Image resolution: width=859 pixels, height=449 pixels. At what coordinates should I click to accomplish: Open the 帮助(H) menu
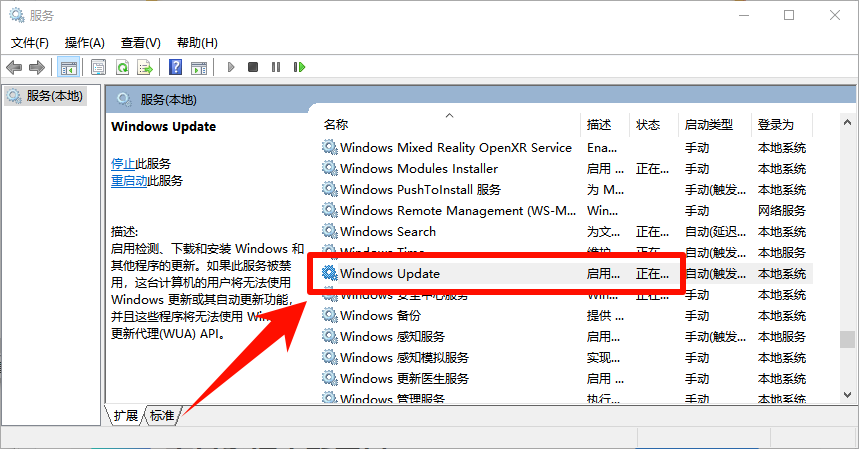(x=197, y=43)
